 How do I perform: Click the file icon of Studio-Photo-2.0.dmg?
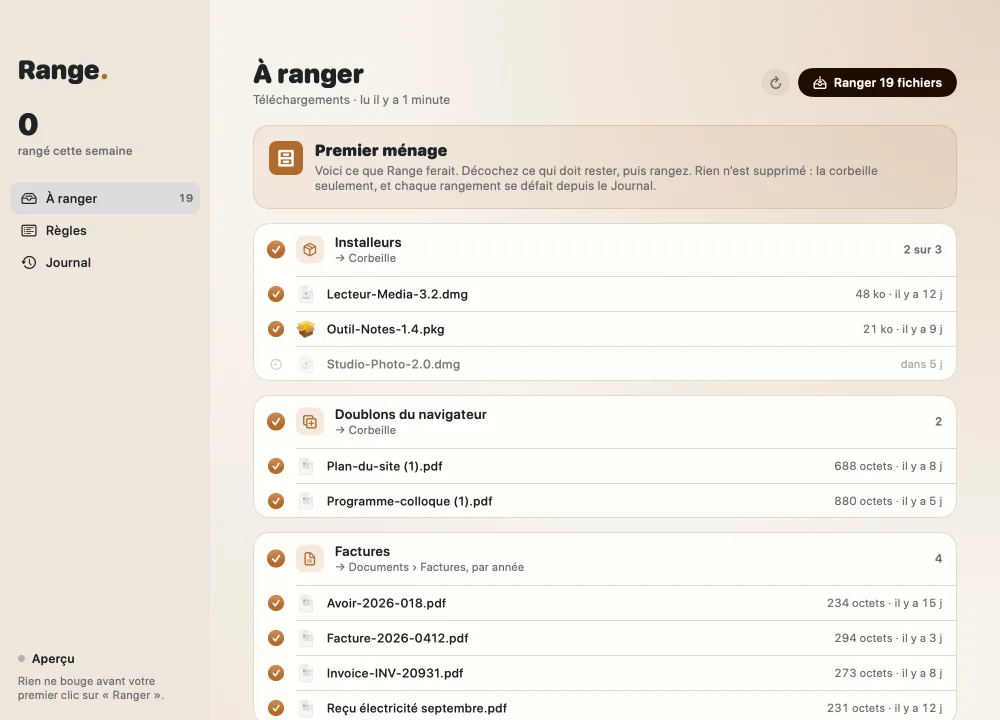coord(306,364)
